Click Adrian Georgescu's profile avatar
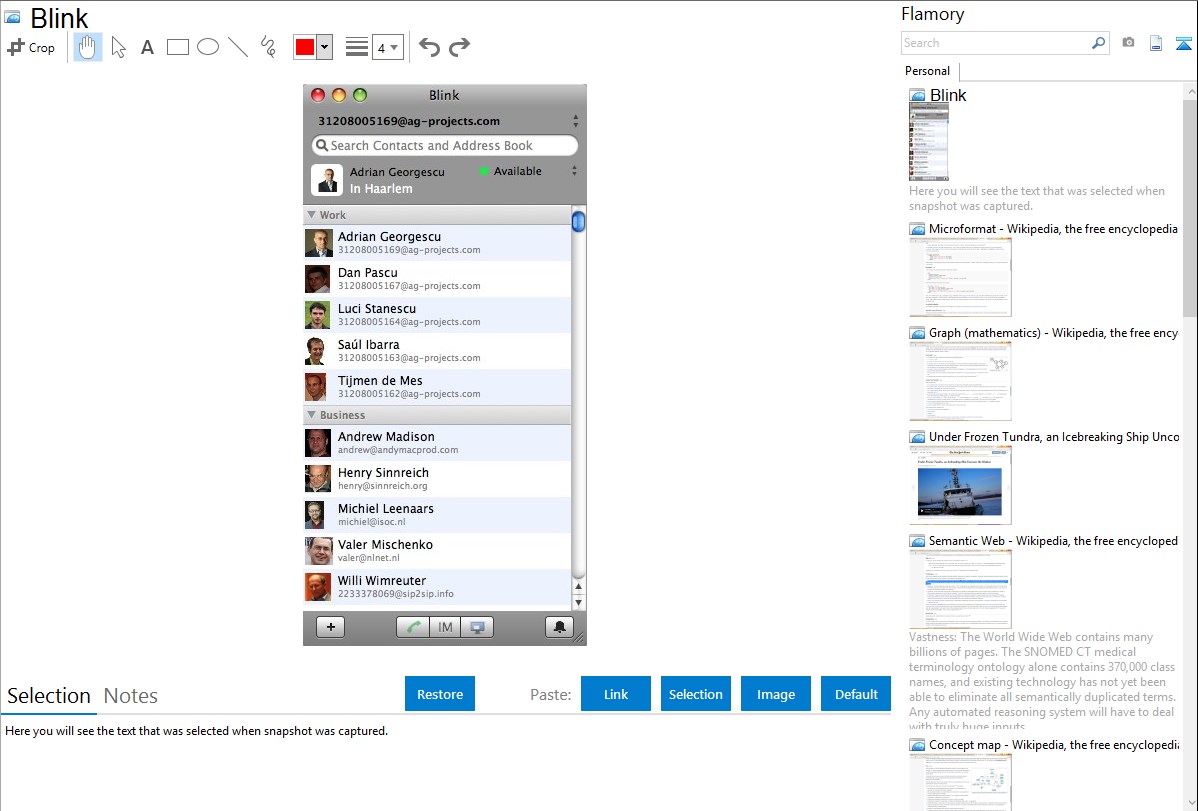Viewport: 1198px width, 811px height. pyautogui.click(x=327, y=180)
